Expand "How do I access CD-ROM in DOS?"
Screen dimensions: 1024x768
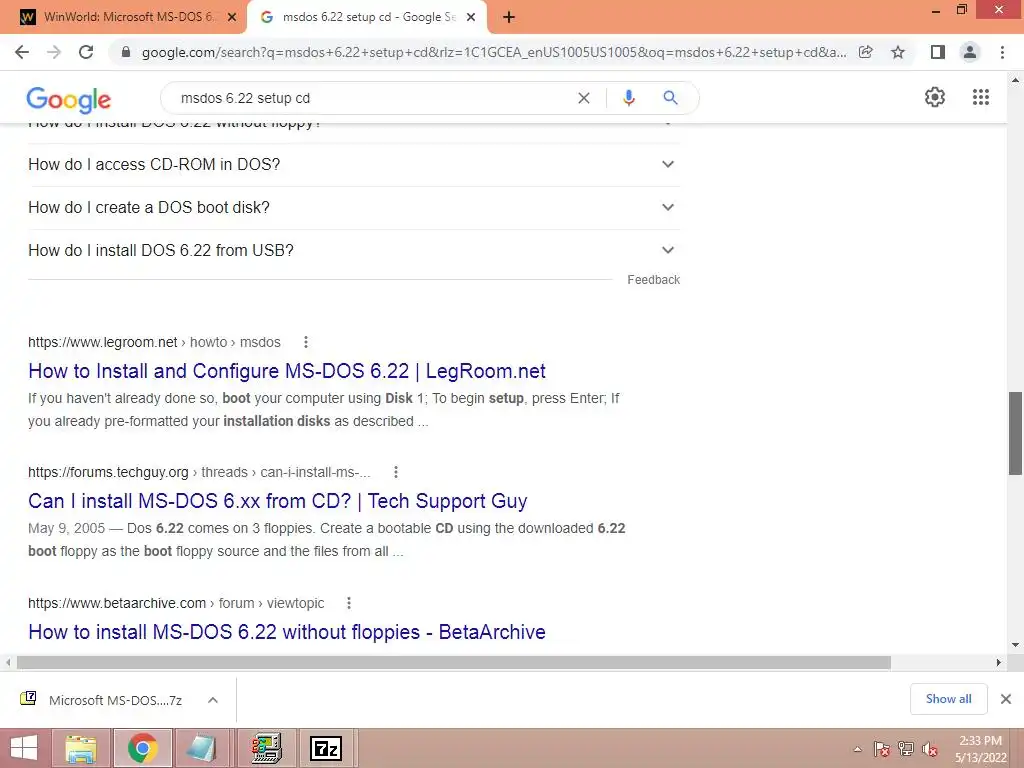pyautogui.click(x=353, y=165)
